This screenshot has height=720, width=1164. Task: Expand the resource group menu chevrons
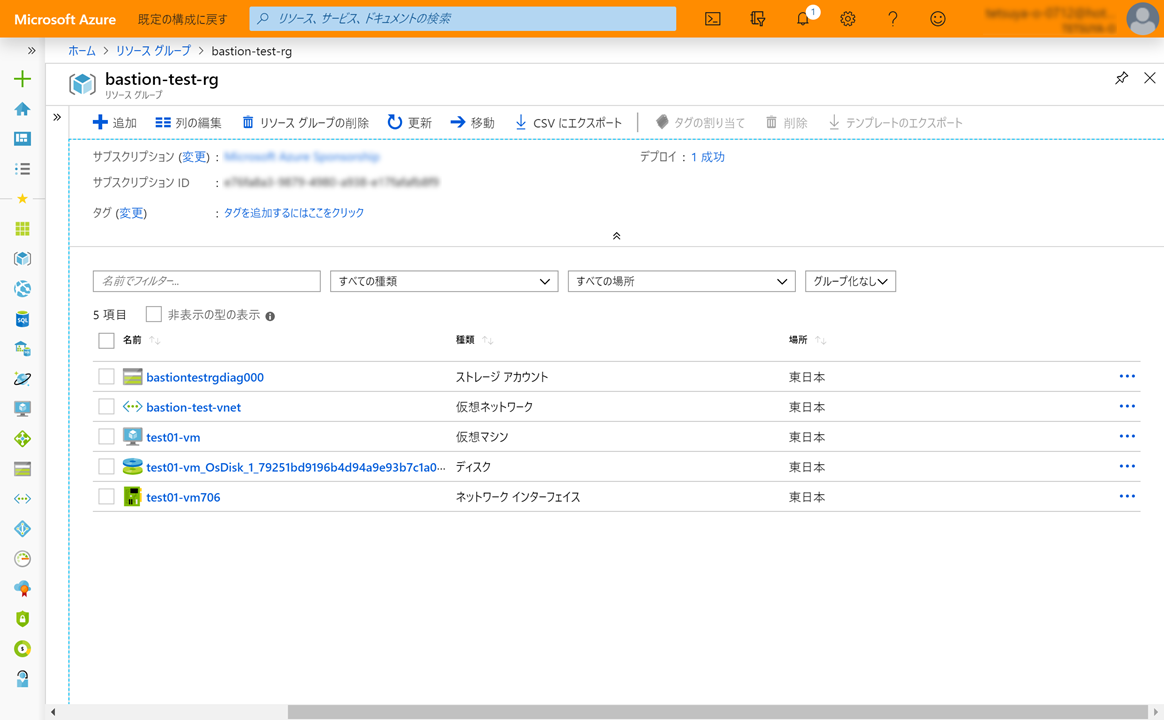(x=57, y=117)
